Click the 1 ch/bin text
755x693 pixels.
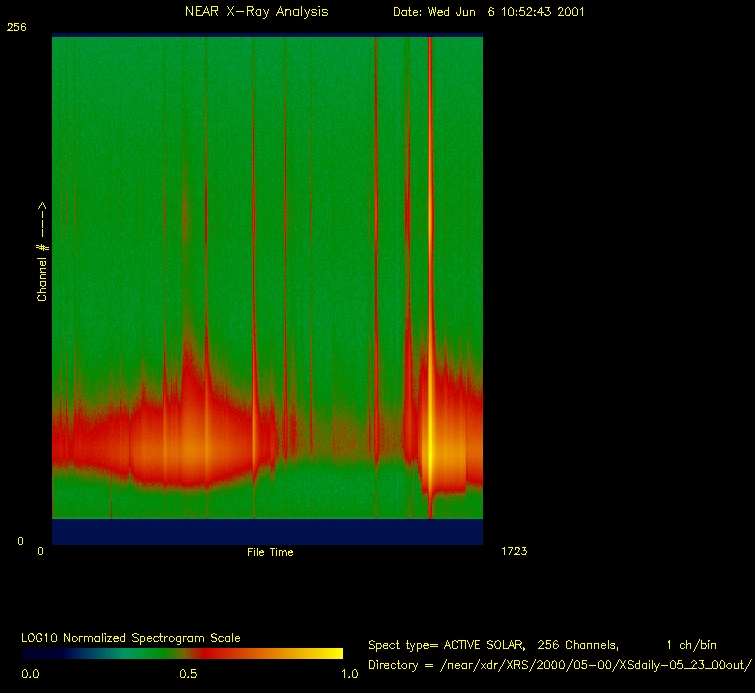[690, 645]
